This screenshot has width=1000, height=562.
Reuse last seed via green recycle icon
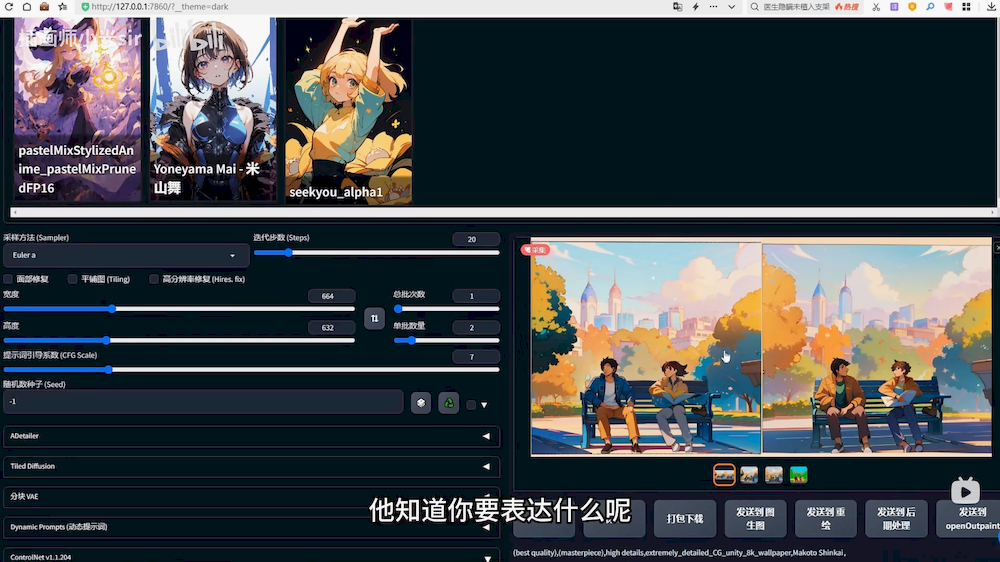(449, 402)
